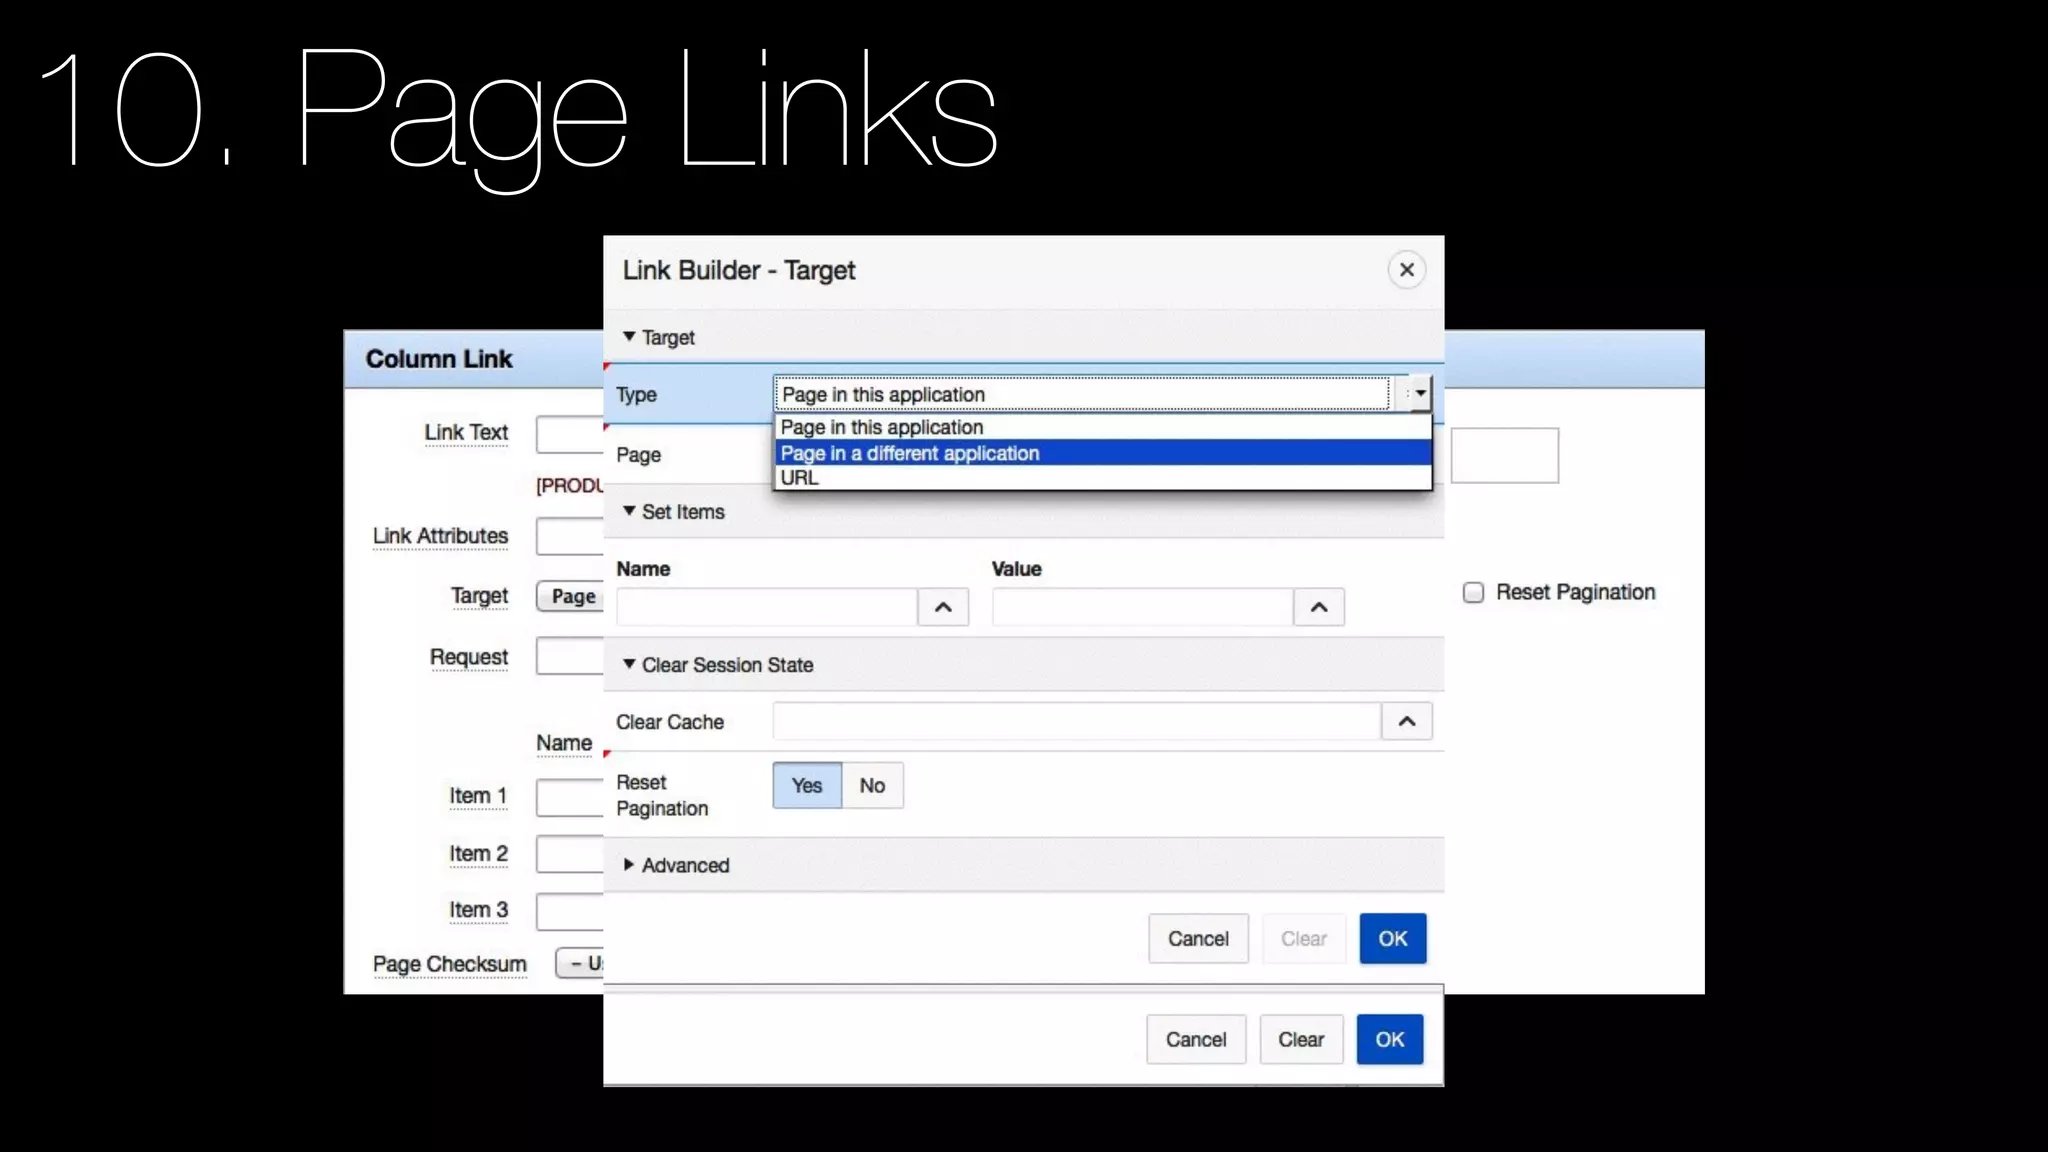This screenshot has width=2048, height=1152.
Task: Click the bottom Cancel button
Action: point(1196,1039)
